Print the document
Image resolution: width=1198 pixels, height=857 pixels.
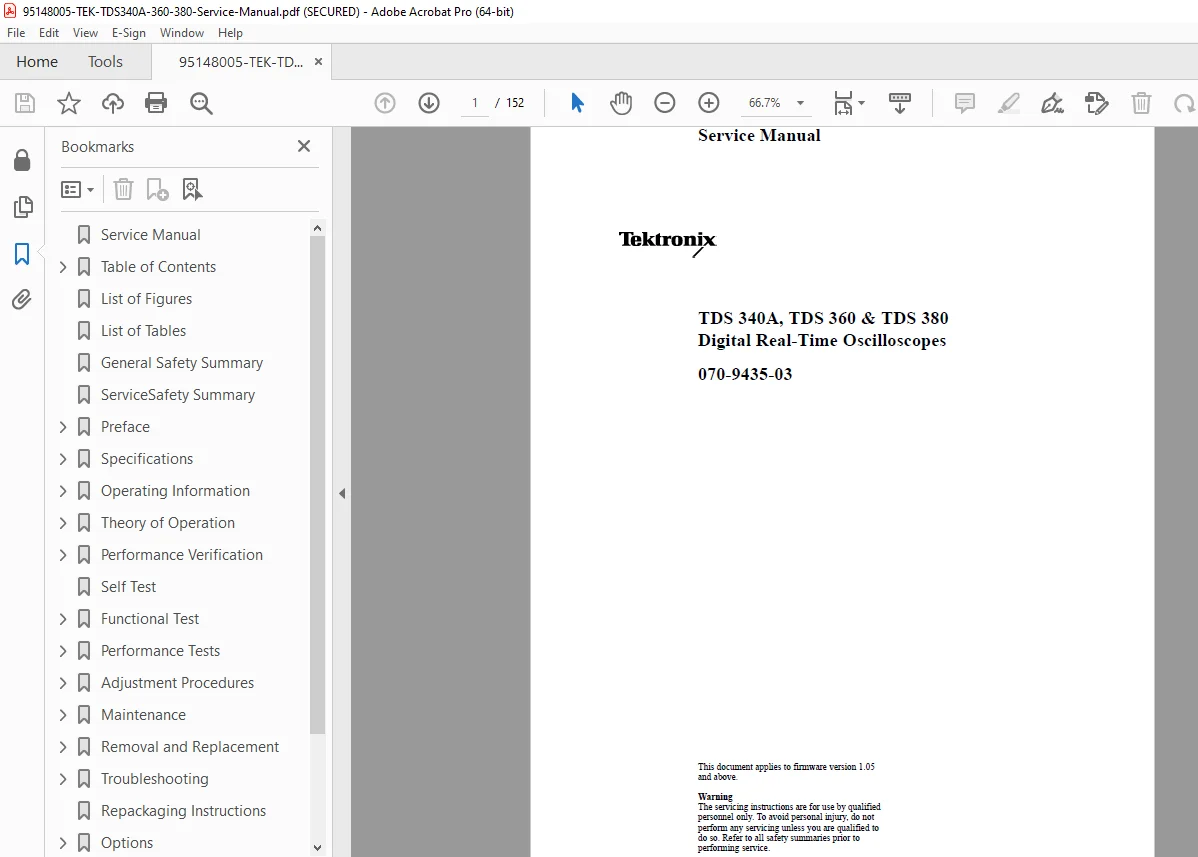coord(156,102)
